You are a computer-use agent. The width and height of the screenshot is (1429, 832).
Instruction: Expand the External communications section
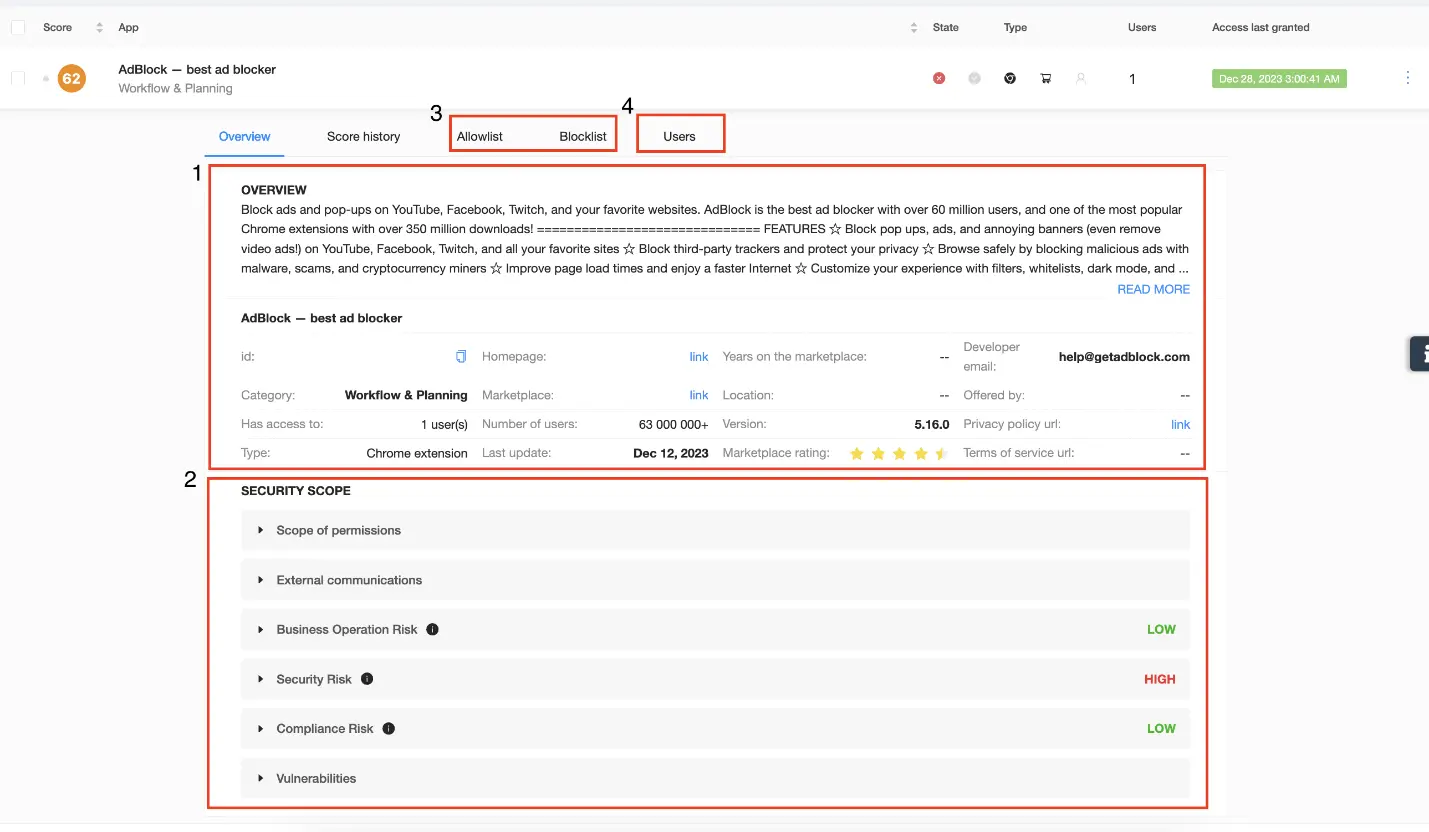coord(348,580)
